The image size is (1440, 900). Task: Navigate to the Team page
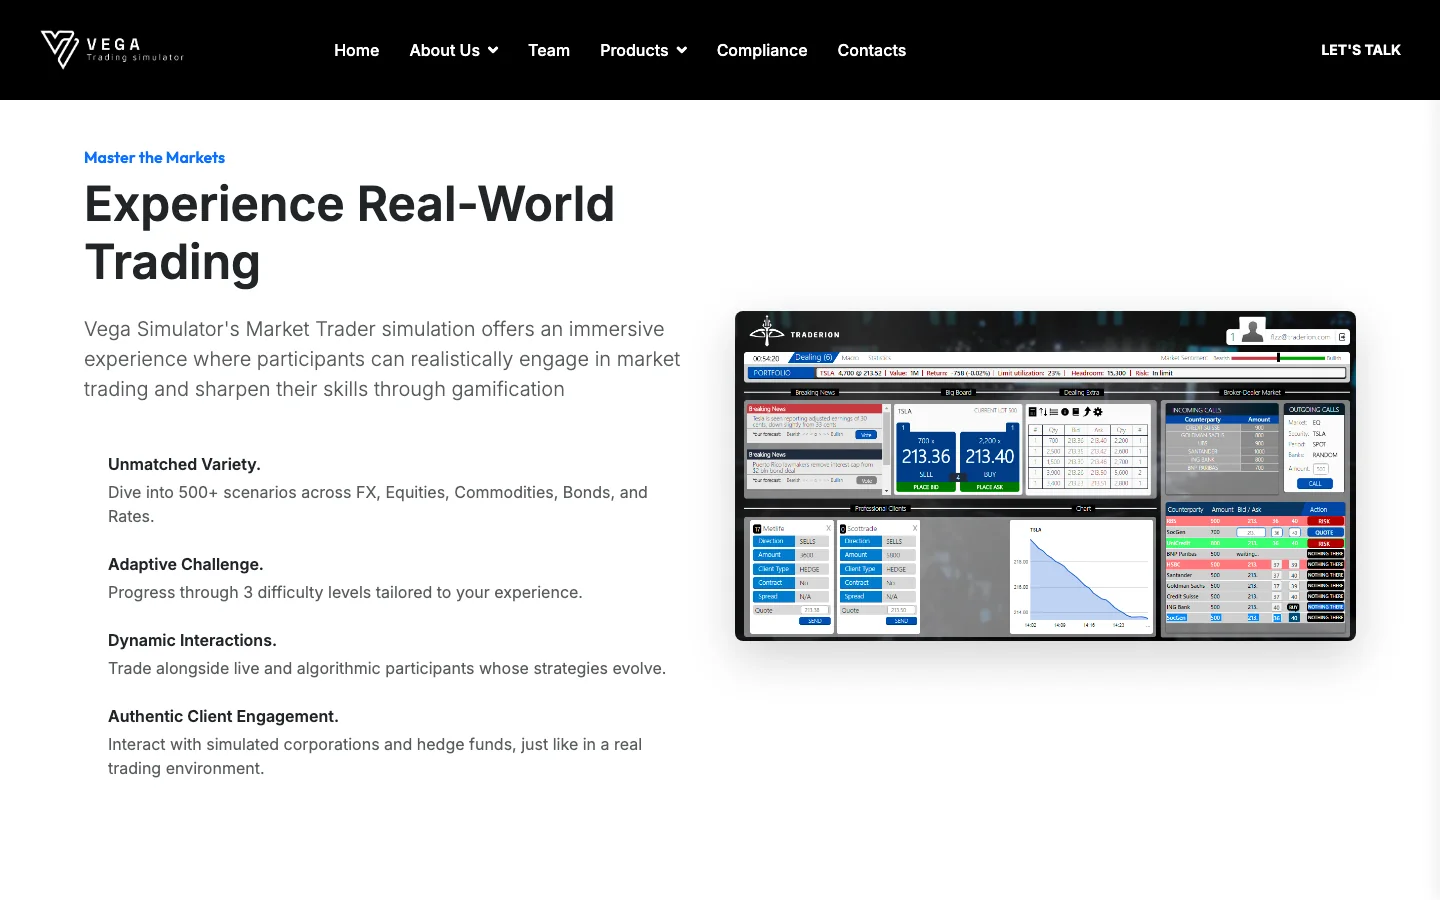[549, 50]
